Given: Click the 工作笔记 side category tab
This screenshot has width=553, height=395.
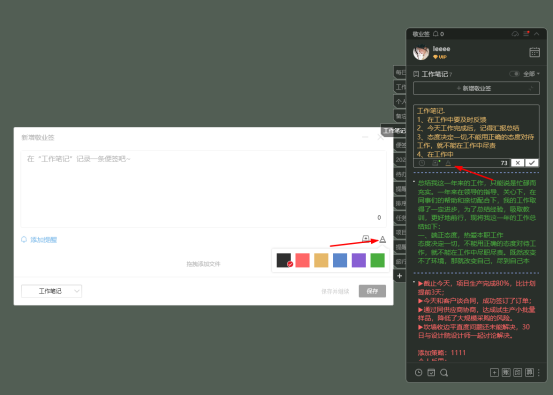Looking at the screenshot, I should click(x=394, y=130).
